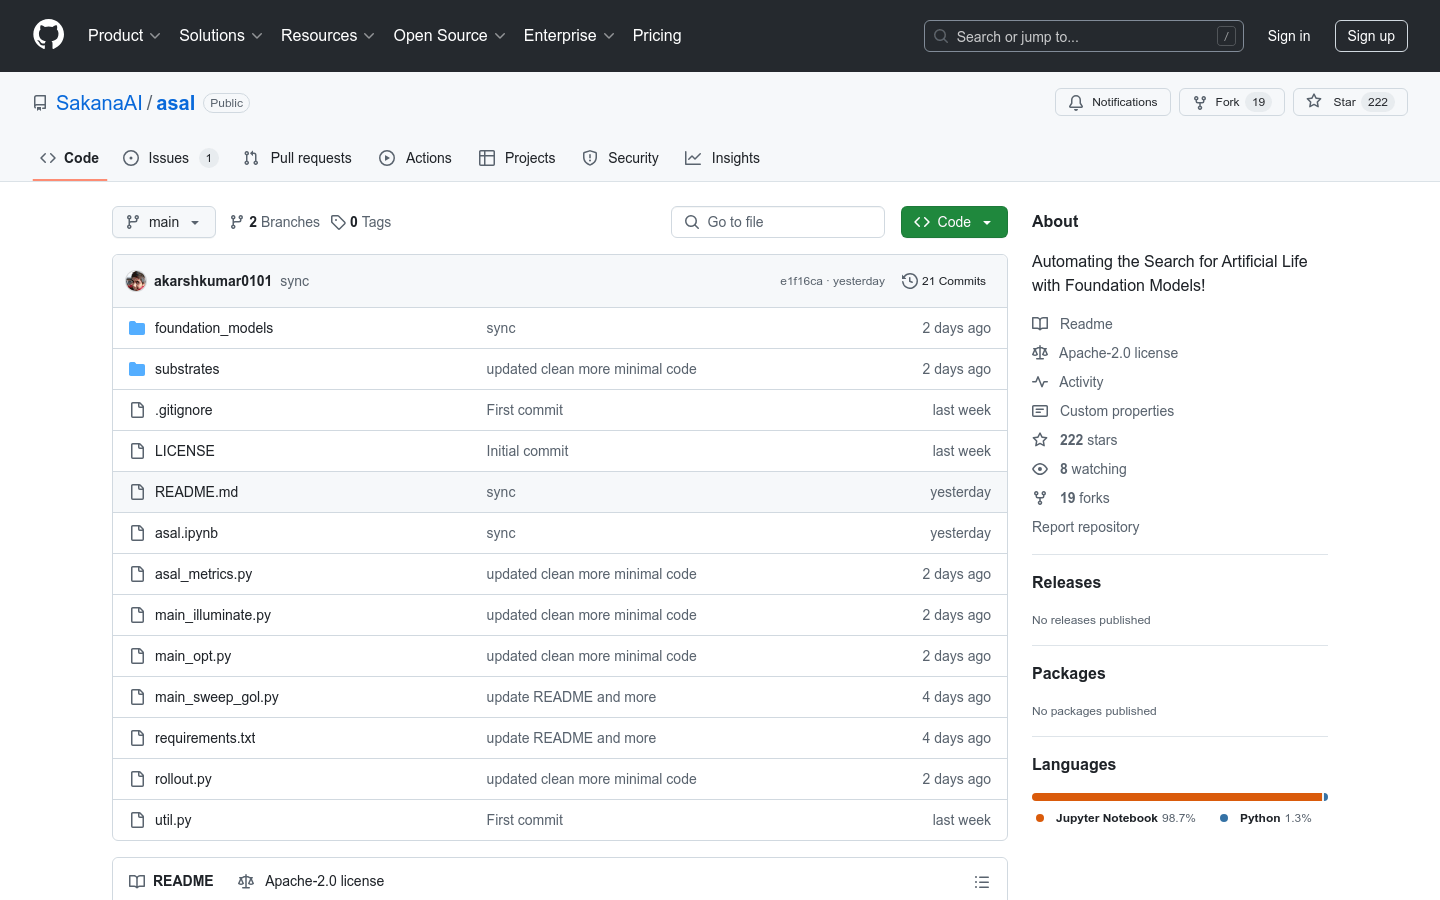Click Report repository
Screen dimensions: 1440x900
pos(1085,527)
